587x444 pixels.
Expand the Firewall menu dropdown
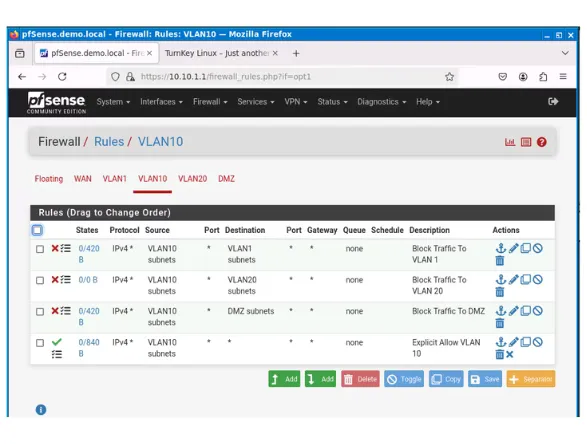(x=210, y=102)
